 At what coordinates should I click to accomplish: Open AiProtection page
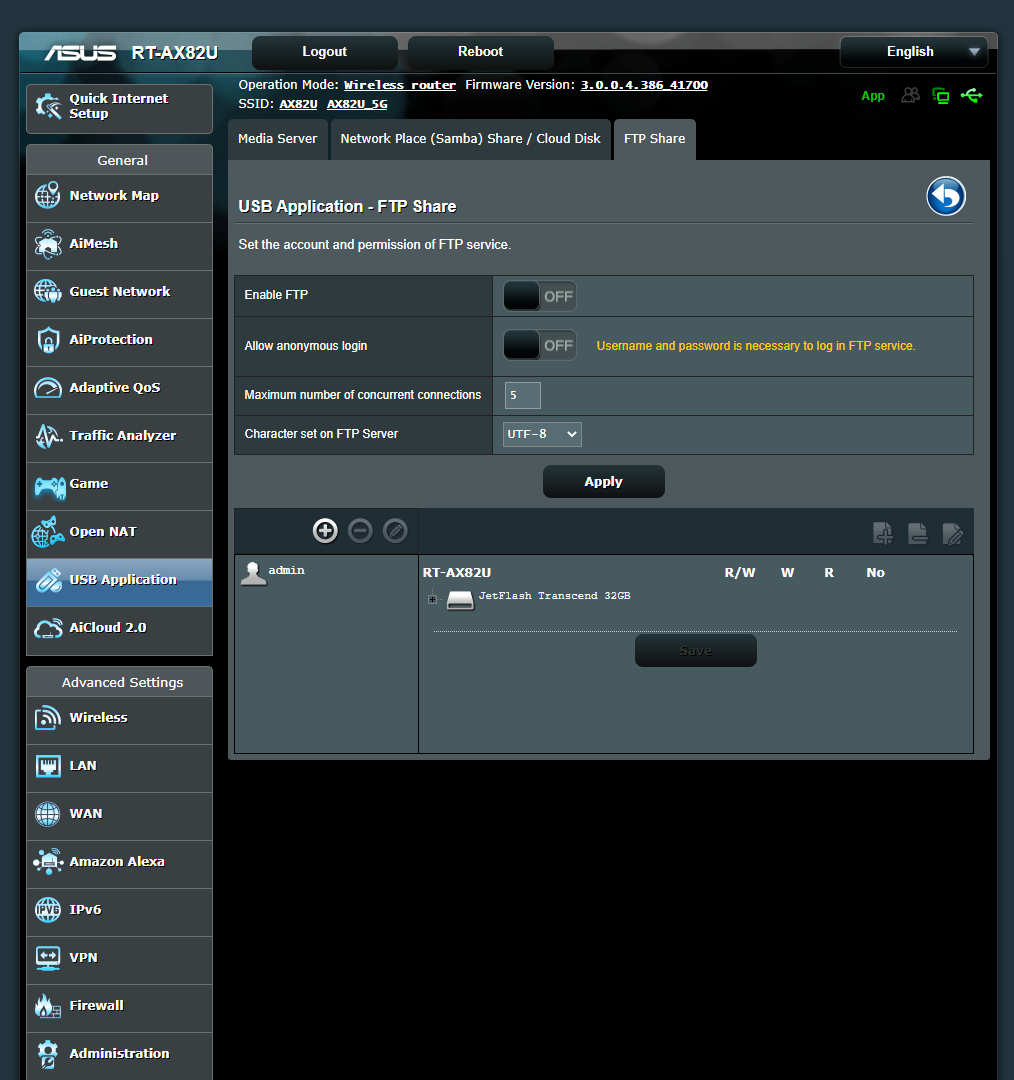(x=119, y=342)
